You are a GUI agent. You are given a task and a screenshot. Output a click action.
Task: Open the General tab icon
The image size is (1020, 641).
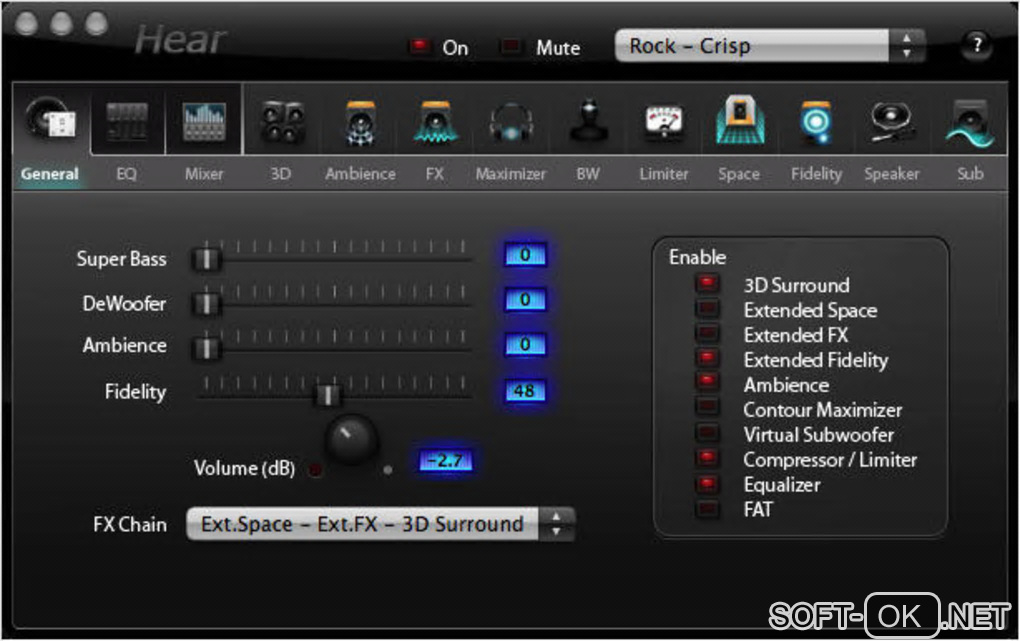click(51, 120)
